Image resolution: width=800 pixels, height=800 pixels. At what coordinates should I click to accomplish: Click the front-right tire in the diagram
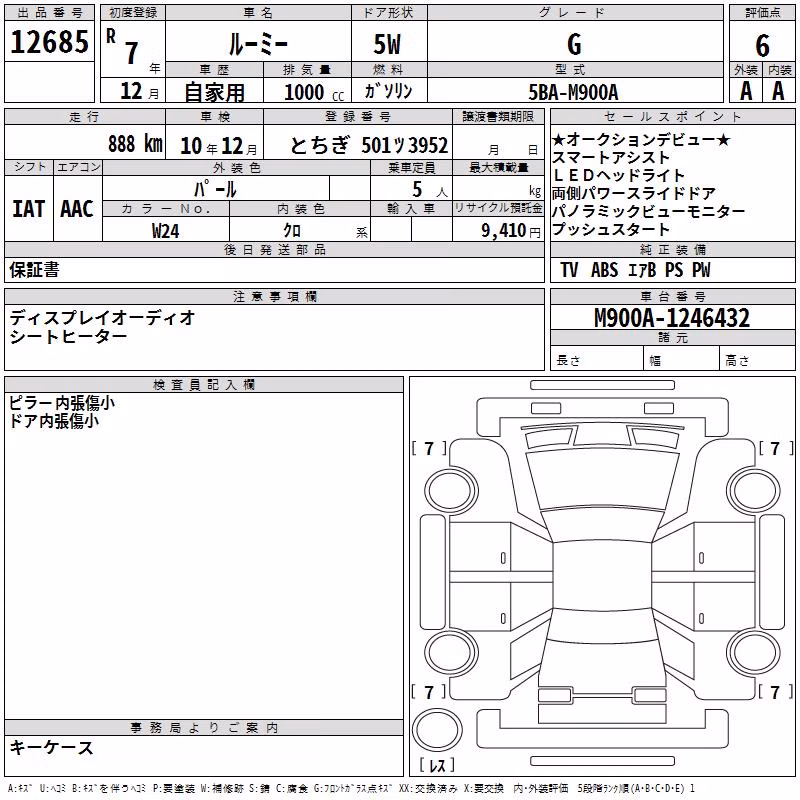pyautogui.click(x=754, y=491)
